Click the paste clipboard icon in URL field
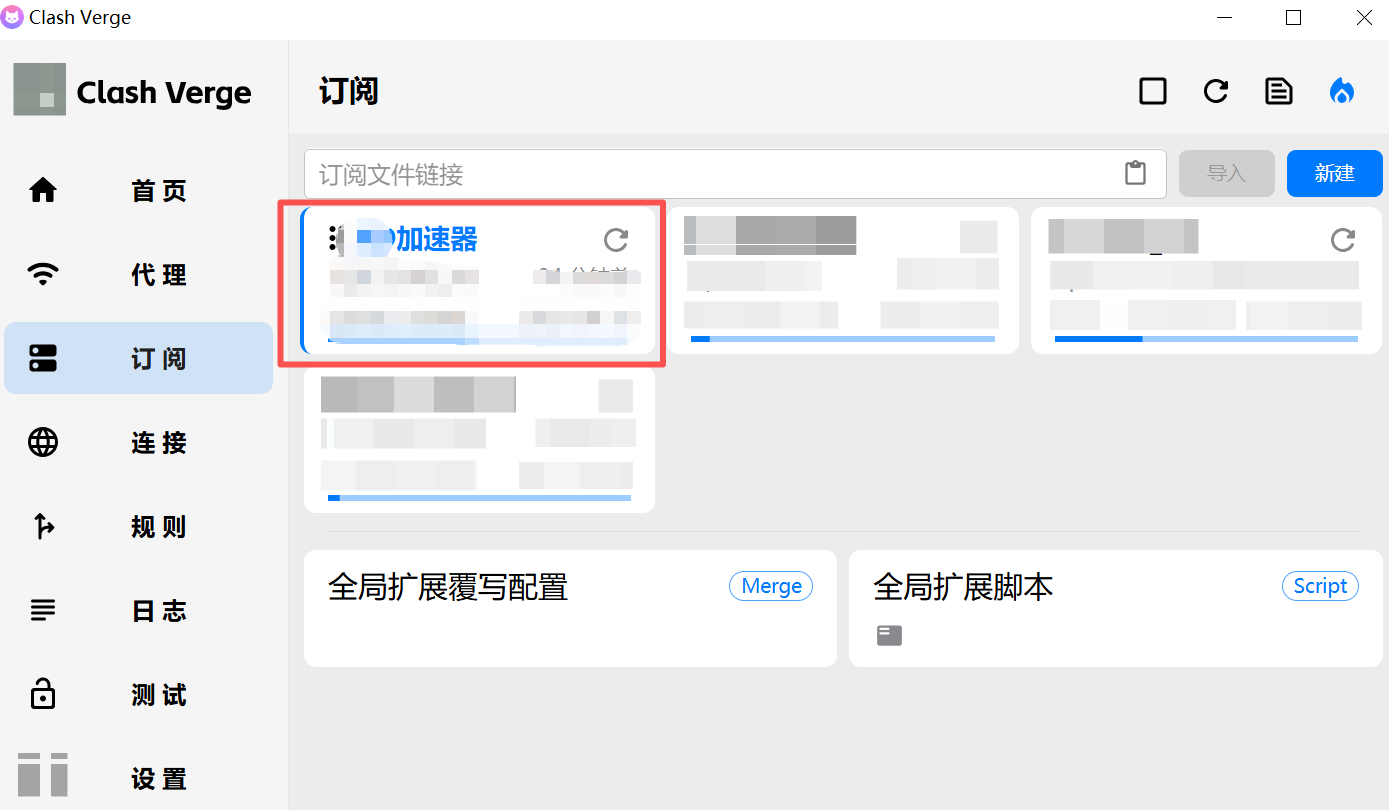Image resolution: width=1389 pixels, height=810 pixels. [1135, 173]
